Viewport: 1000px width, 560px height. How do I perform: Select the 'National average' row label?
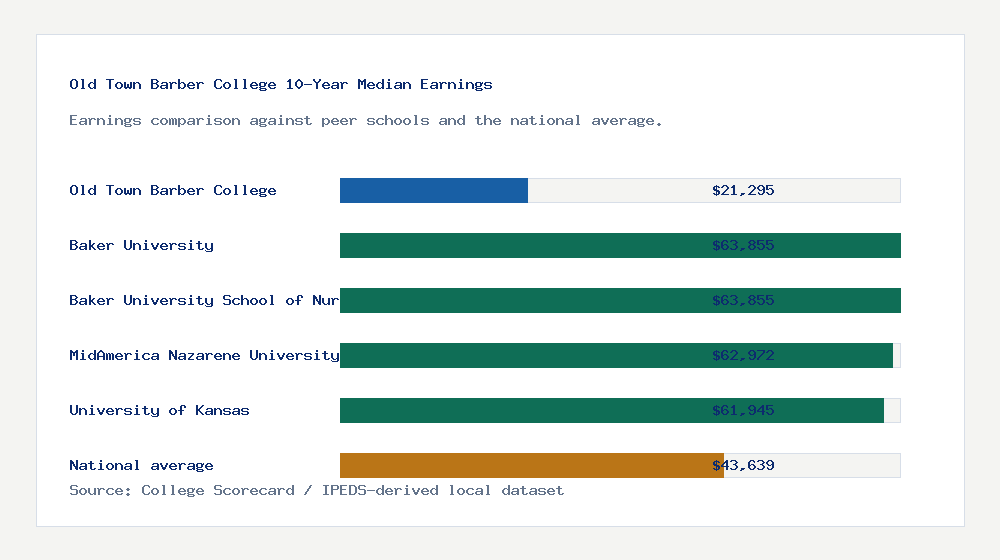(141, 466)
